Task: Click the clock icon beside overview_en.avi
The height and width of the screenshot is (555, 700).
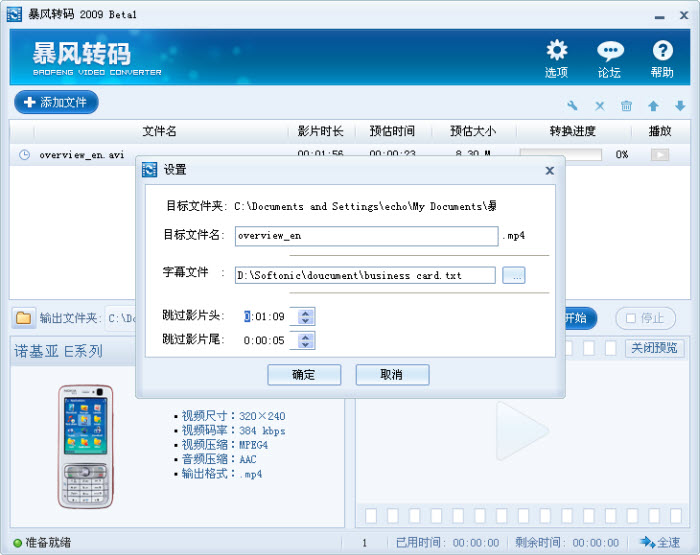Action: click(24, 155)
